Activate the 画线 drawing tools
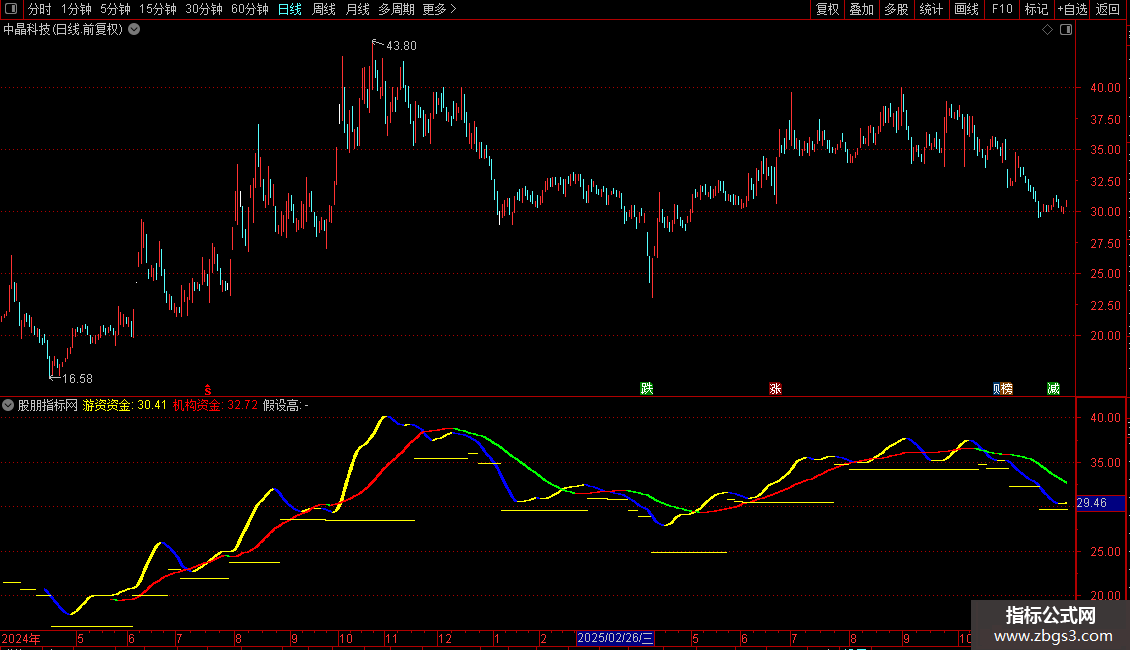The image size is (1130, 650). pyautogui.click(x=966, y=9)
